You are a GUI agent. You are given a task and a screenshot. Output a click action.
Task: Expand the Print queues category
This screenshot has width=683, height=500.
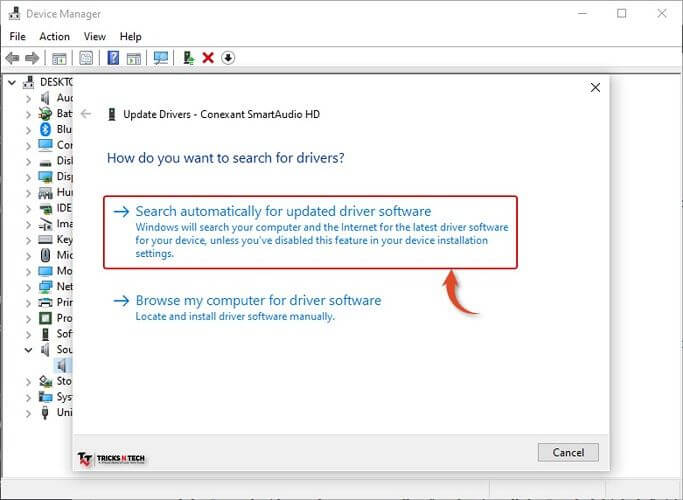tap(28, 303)
